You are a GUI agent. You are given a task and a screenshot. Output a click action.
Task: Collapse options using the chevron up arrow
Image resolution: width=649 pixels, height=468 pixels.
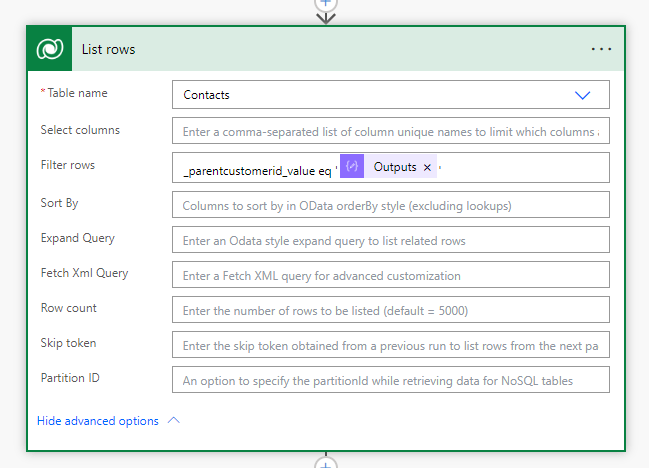[174, 421]
